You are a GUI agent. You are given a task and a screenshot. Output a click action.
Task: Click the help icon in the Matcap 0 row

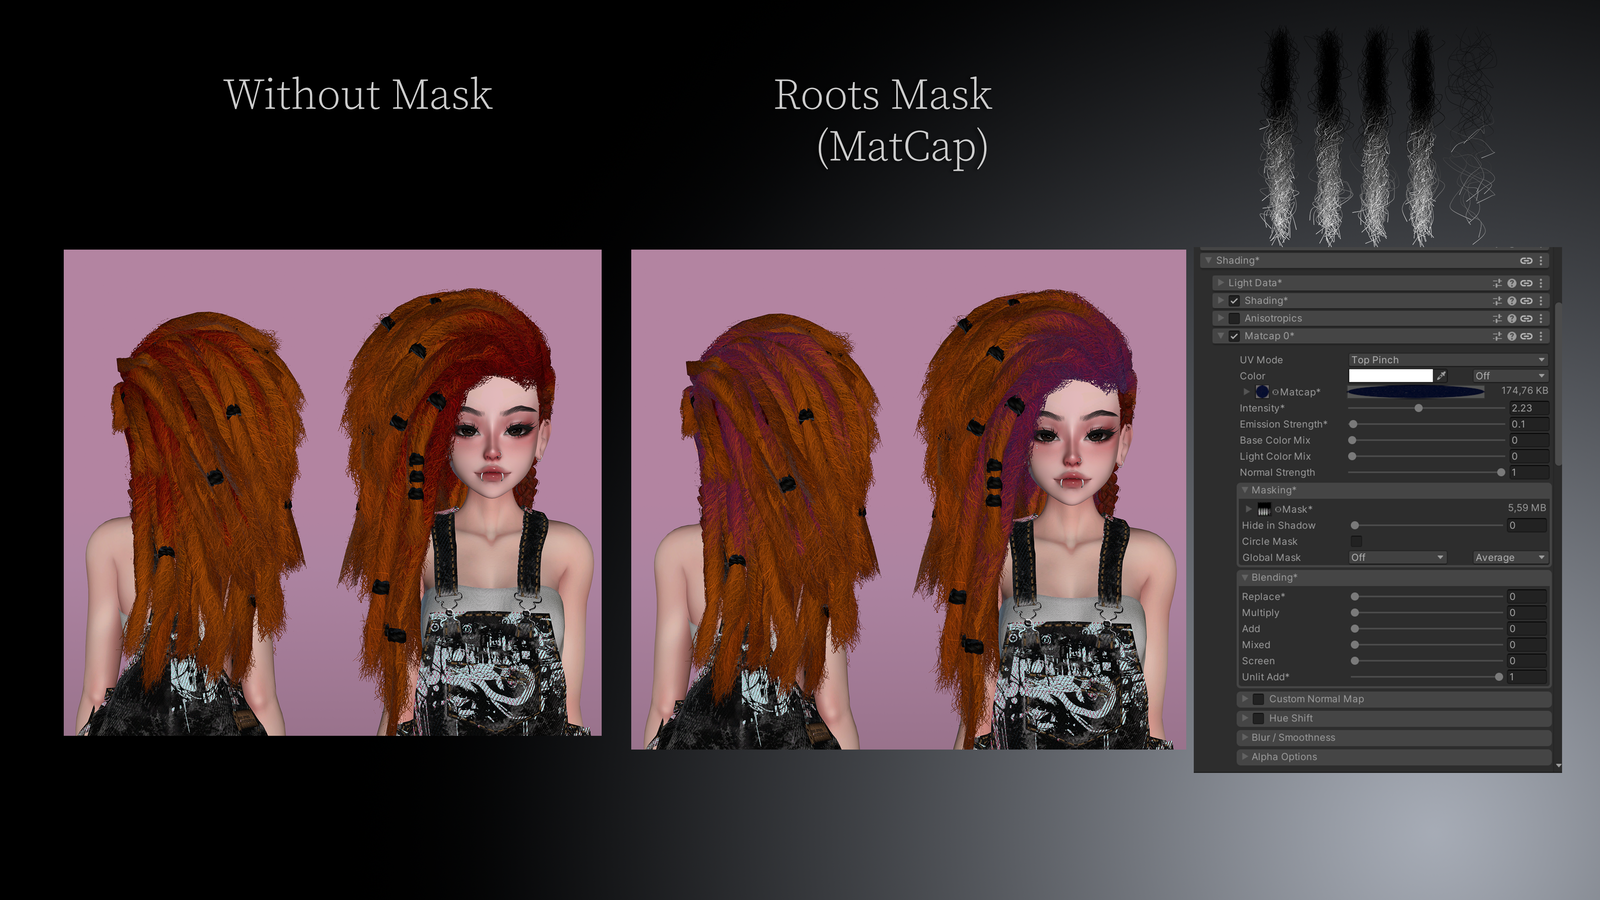click(x=1512, y=337)
